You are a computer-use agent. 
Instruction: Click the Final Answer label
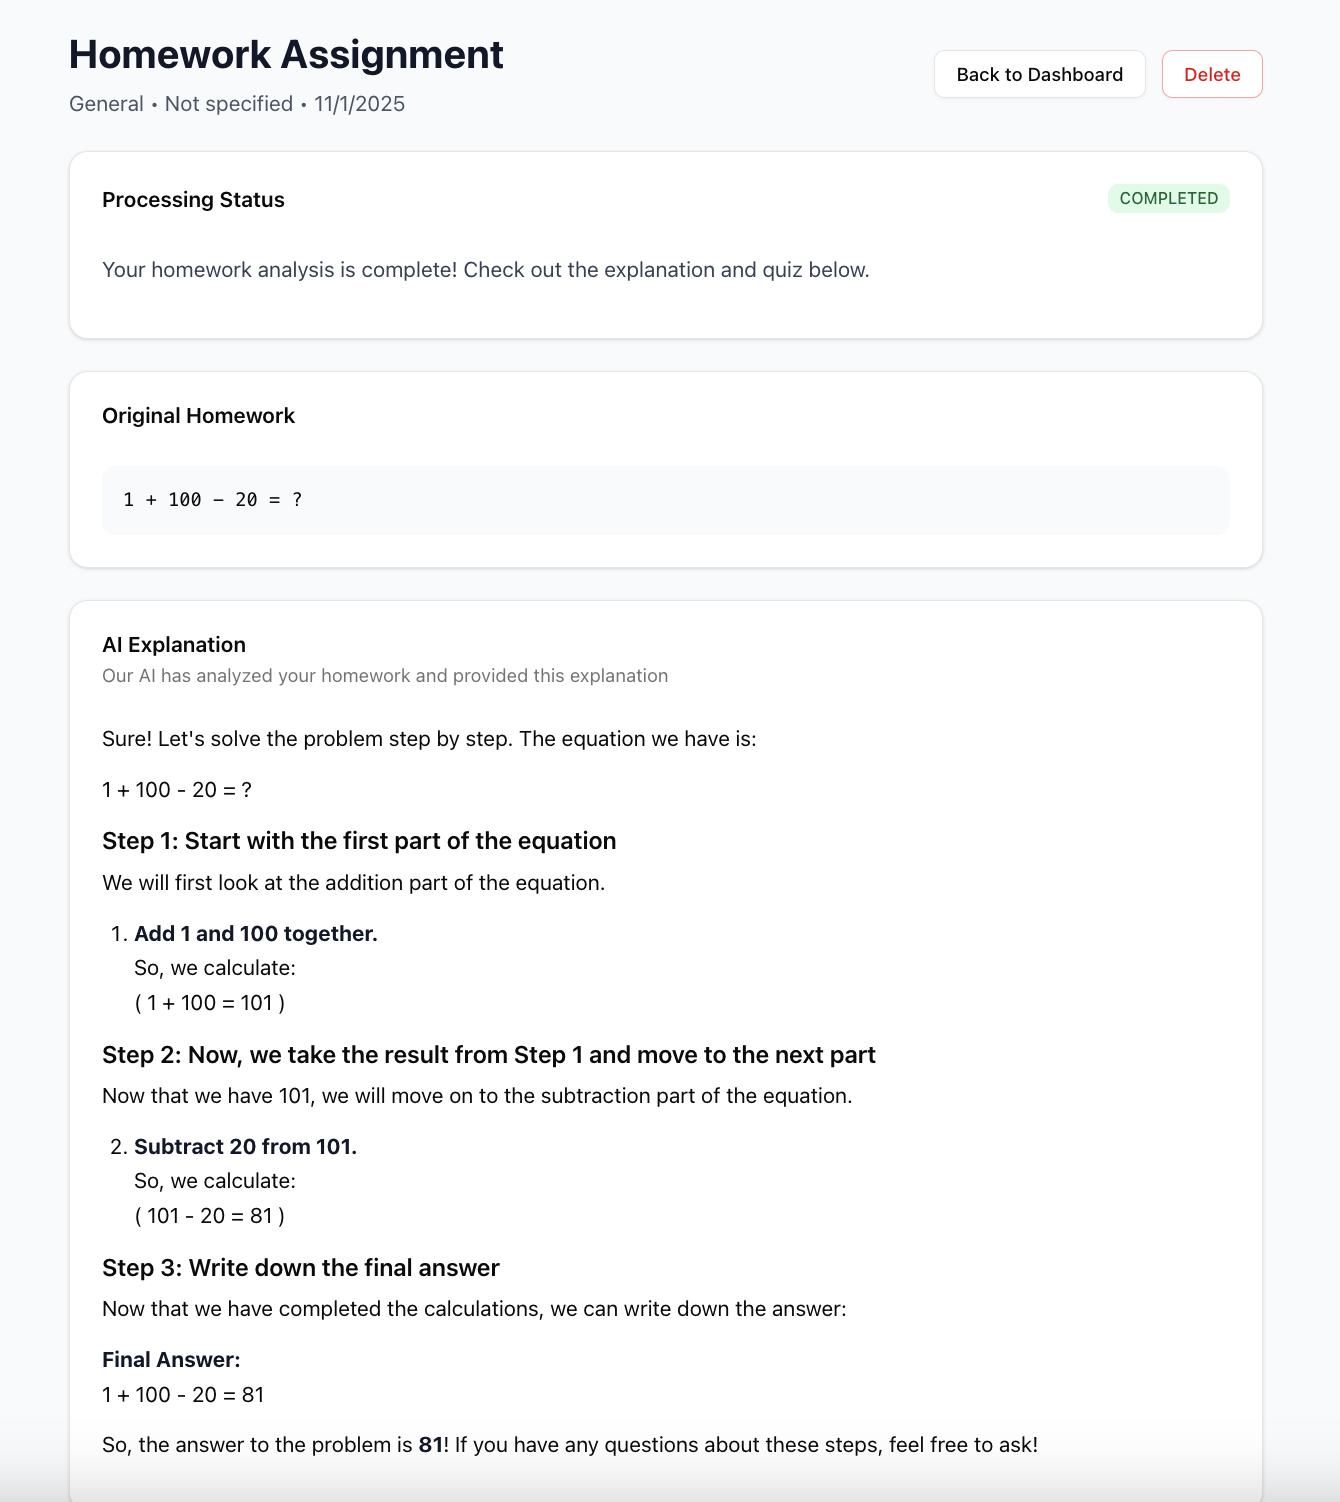pyautogui.click(x=171, y=1360)
